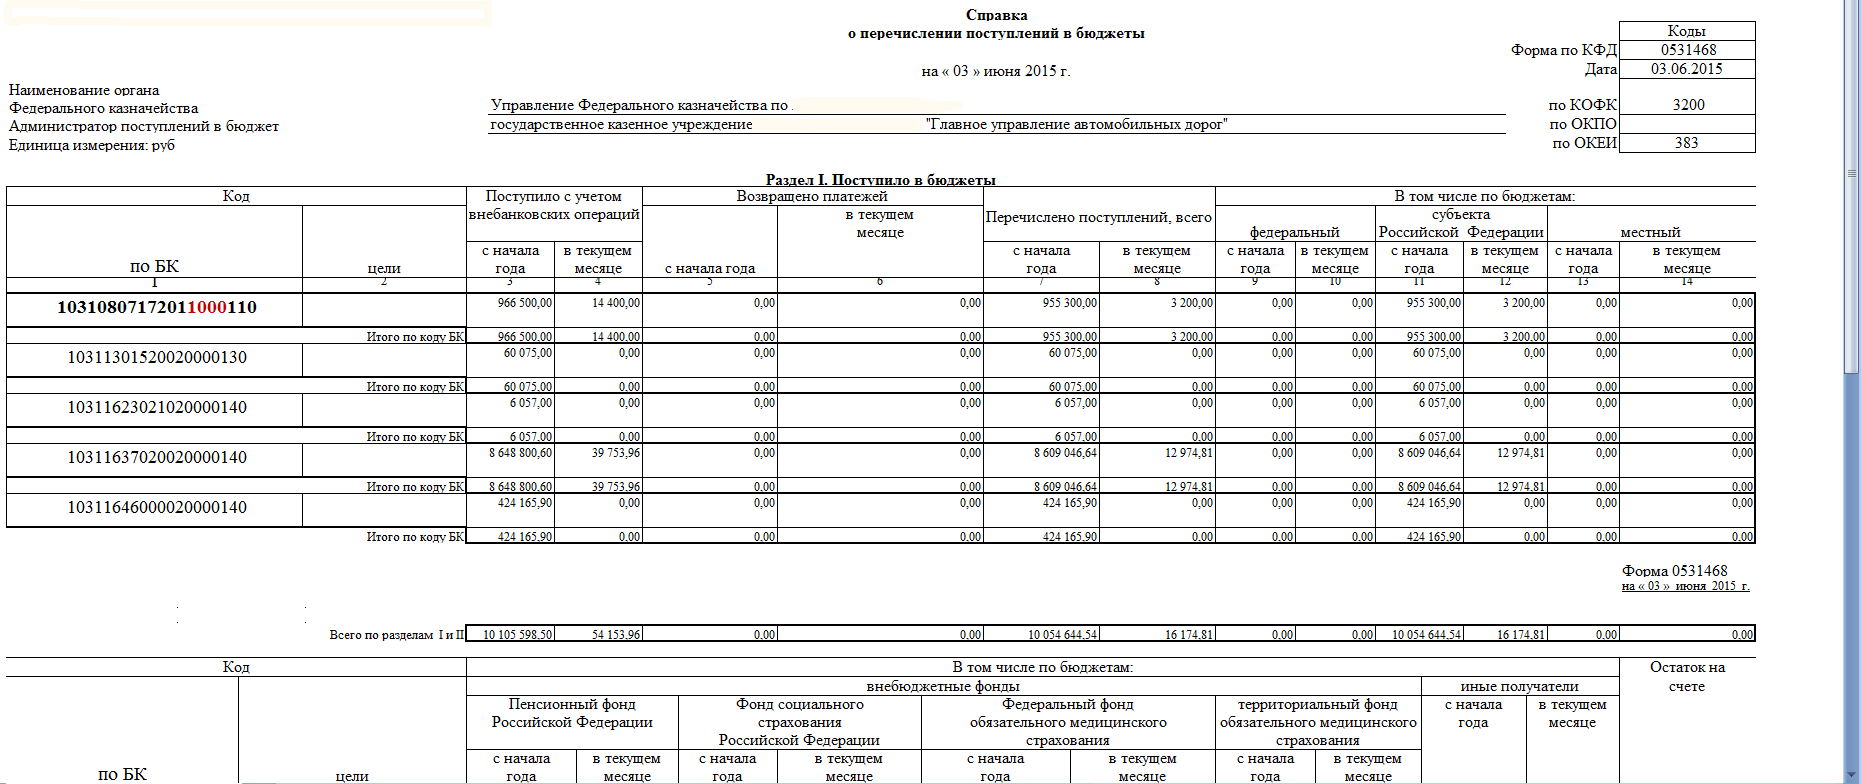Click "Администратор поступлений в бюджет" label
The height and width of the screenshot is (784, 1861).
(x=144, y=127)
